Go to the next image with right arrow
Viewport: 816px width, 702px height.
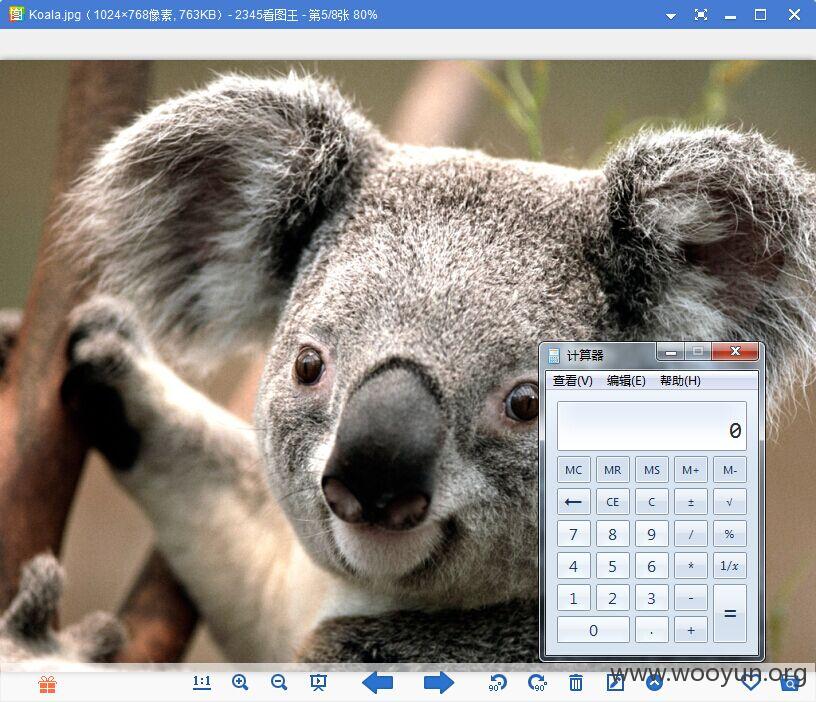point(439,683)
